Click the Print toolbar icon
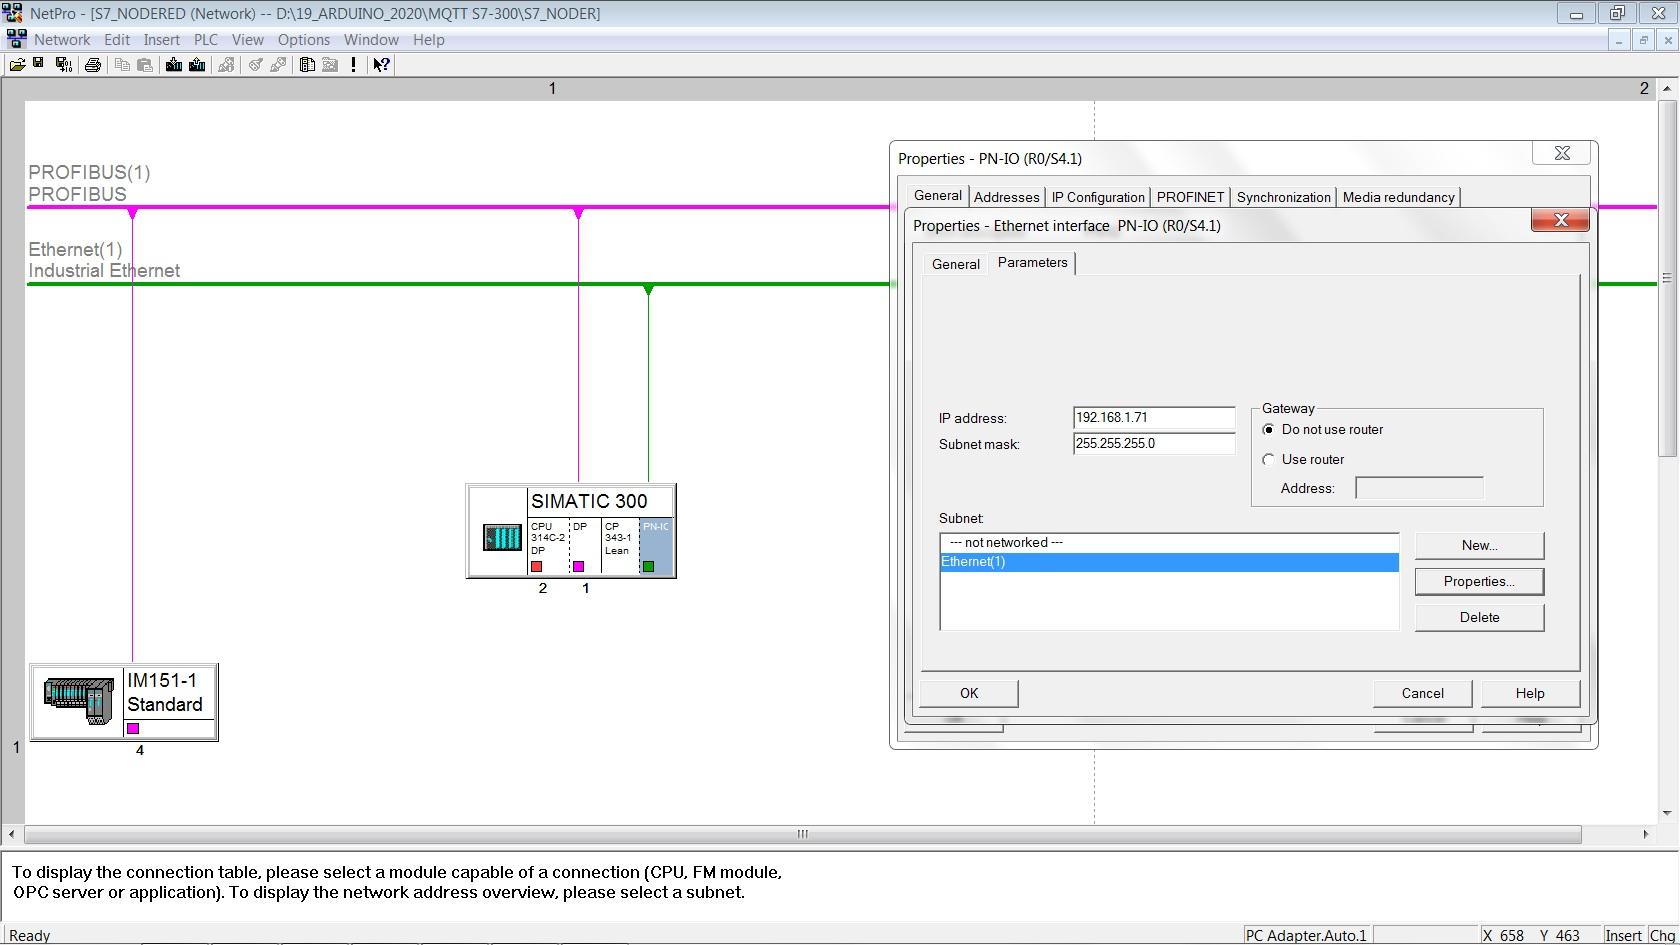The image size is (1680, 945). pyautogui.click(x=93, y=65)
